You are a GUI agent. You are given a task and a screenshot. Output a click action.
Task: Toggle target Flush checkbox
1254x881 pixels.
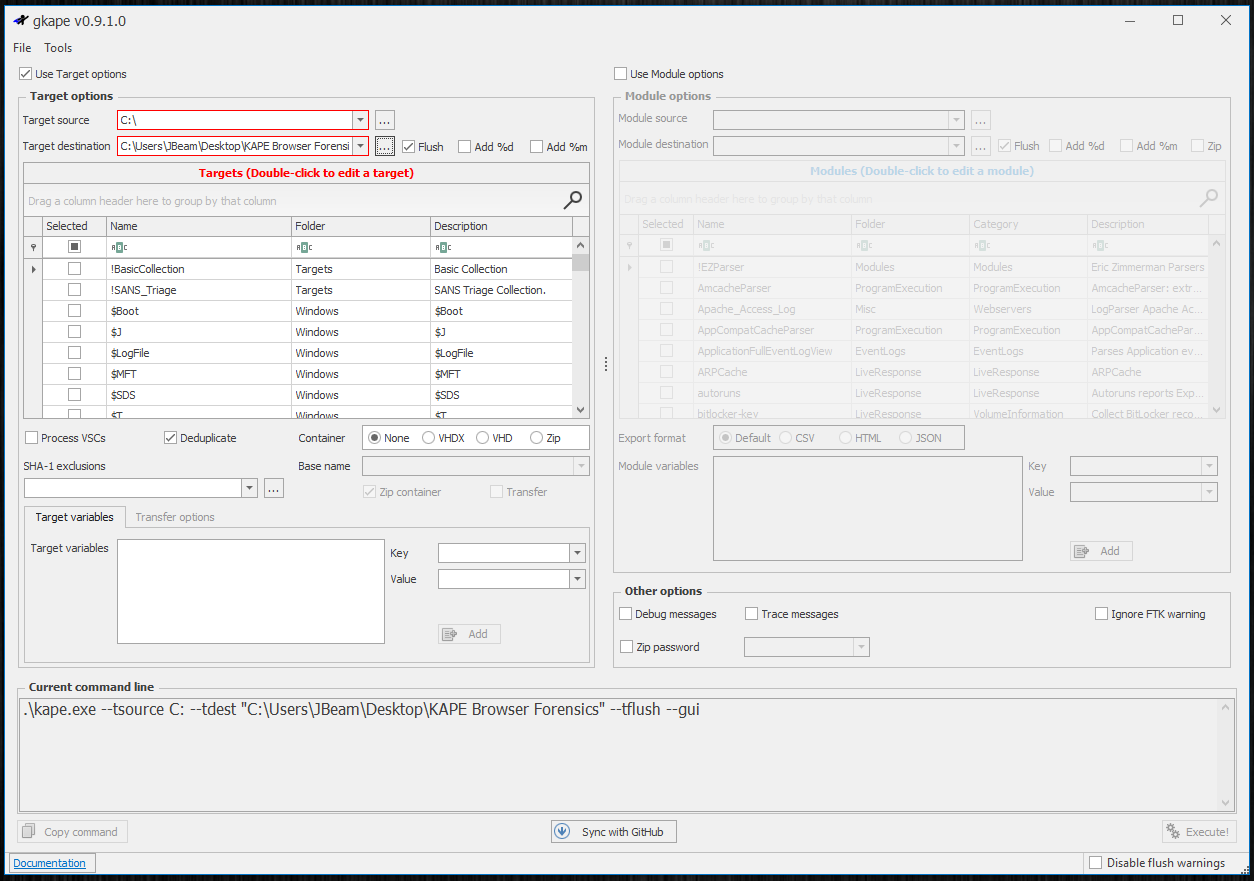408,146
